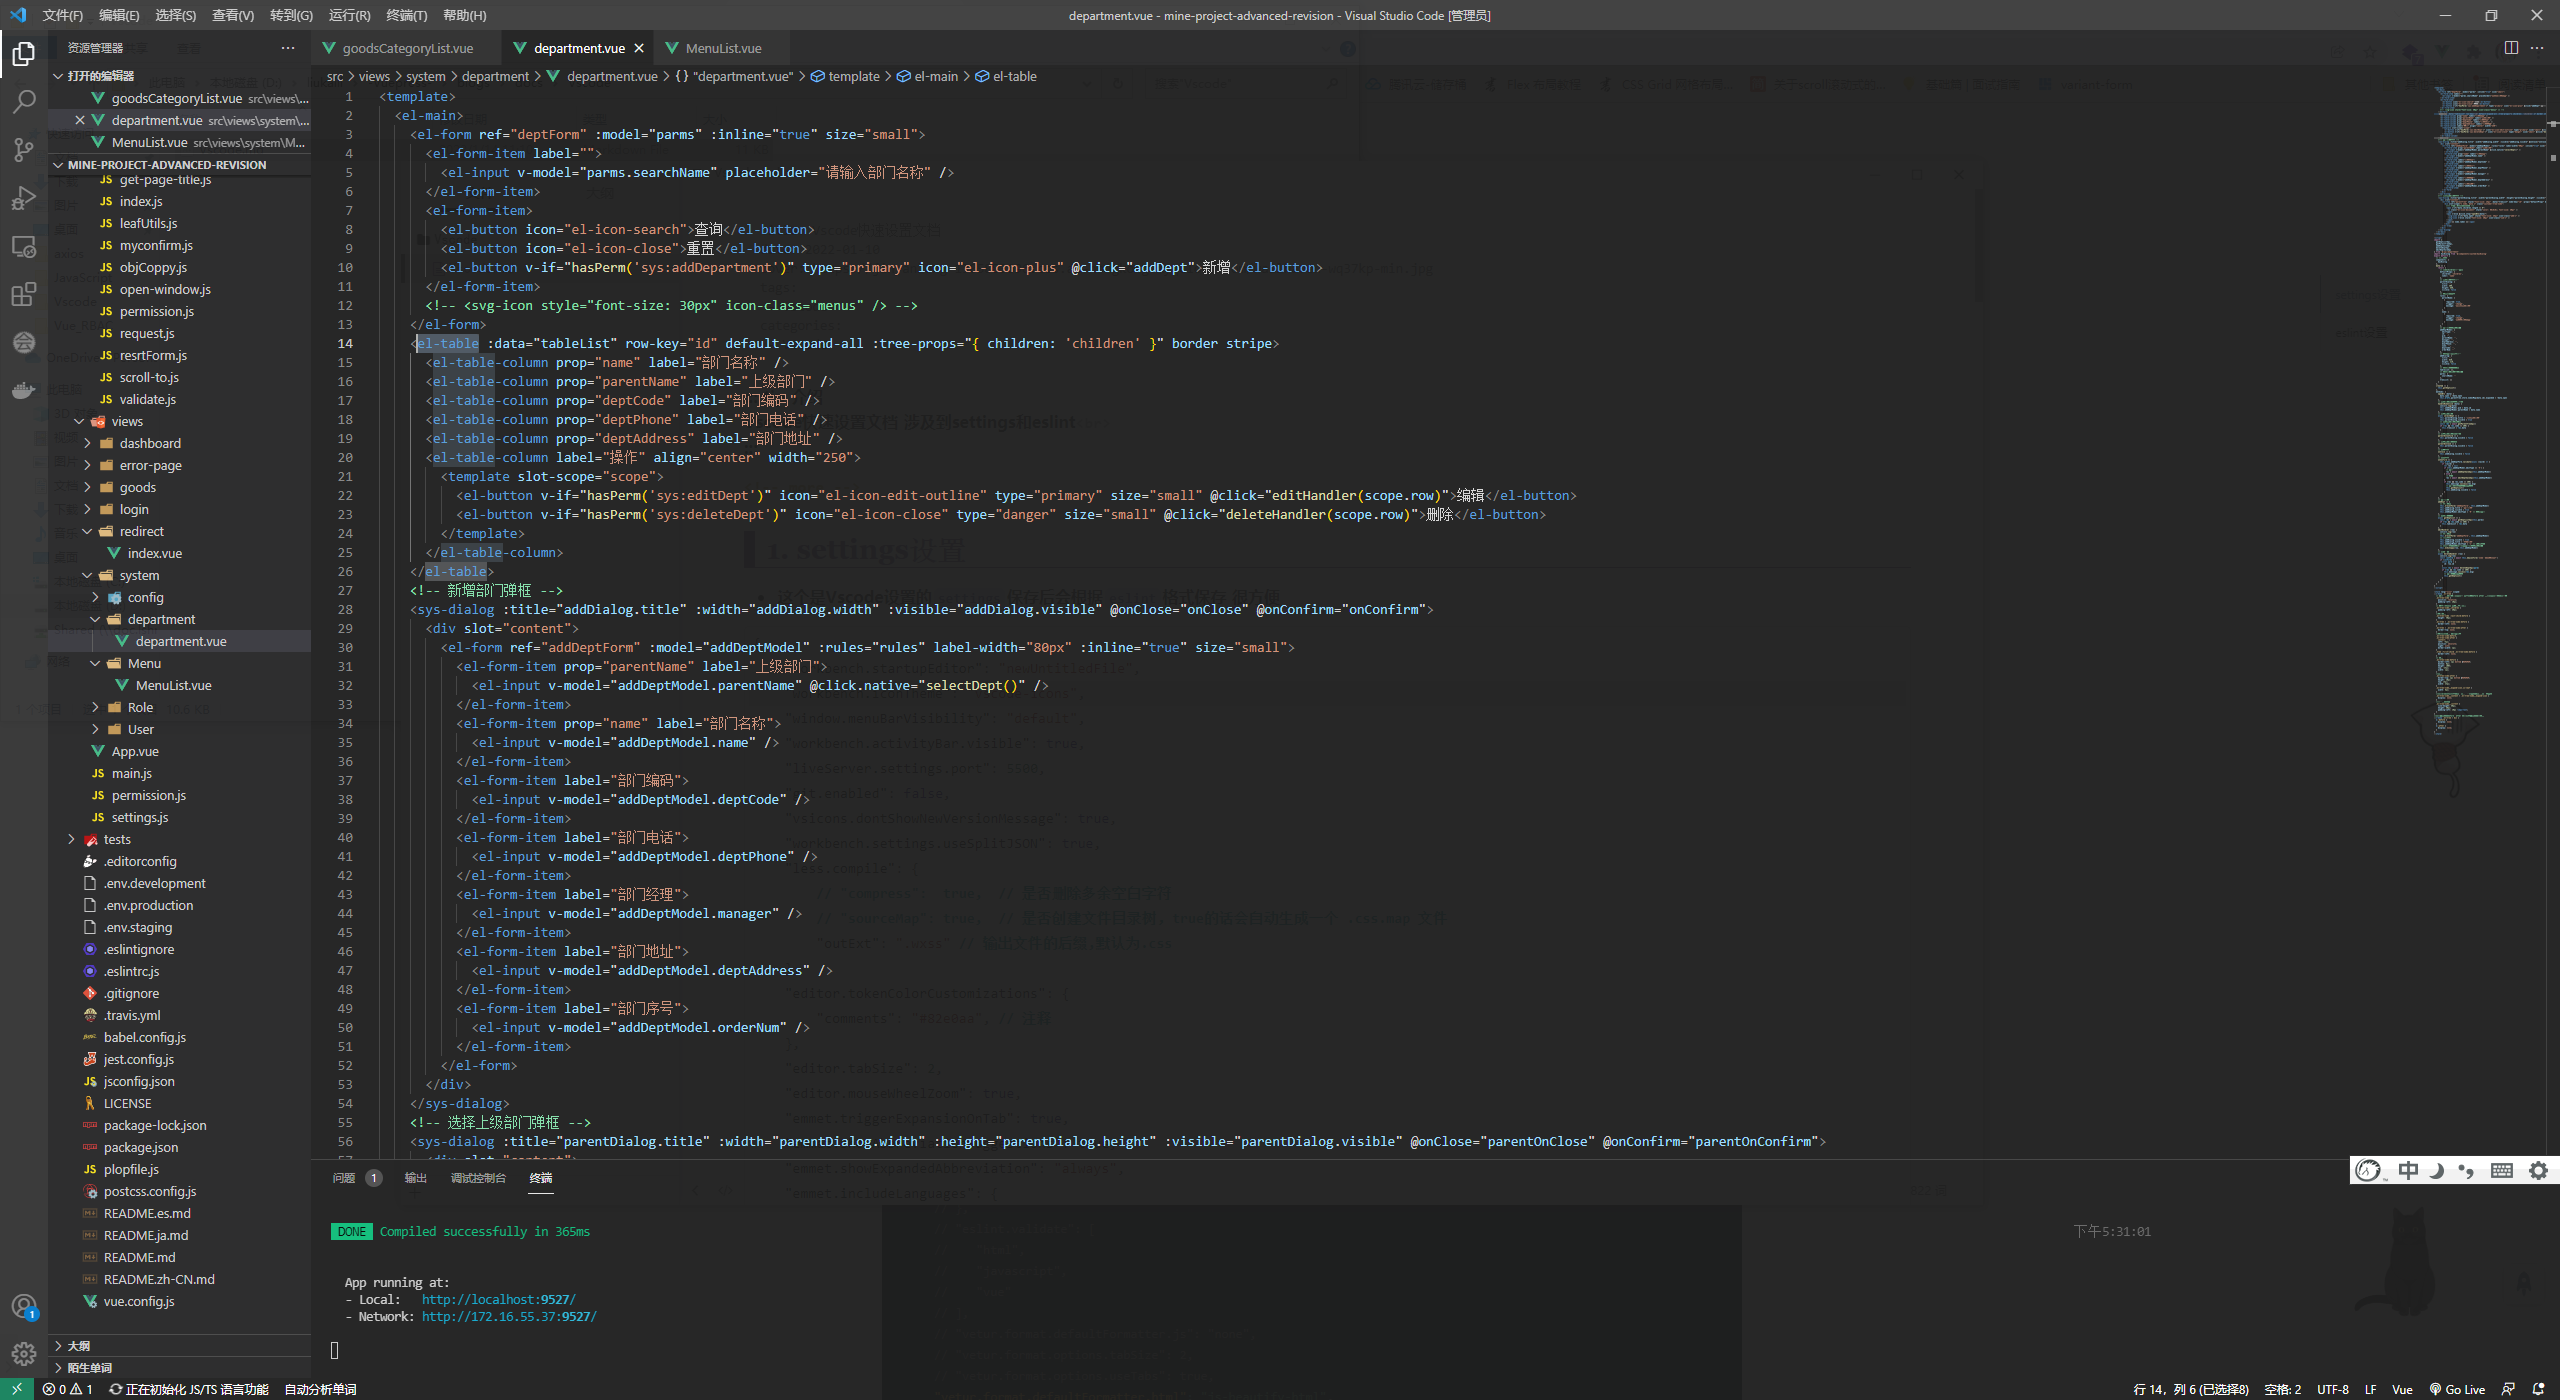Open the 运行(R) menu
The height and width of the screenshot is (1400, 2560).
(349, 15)
